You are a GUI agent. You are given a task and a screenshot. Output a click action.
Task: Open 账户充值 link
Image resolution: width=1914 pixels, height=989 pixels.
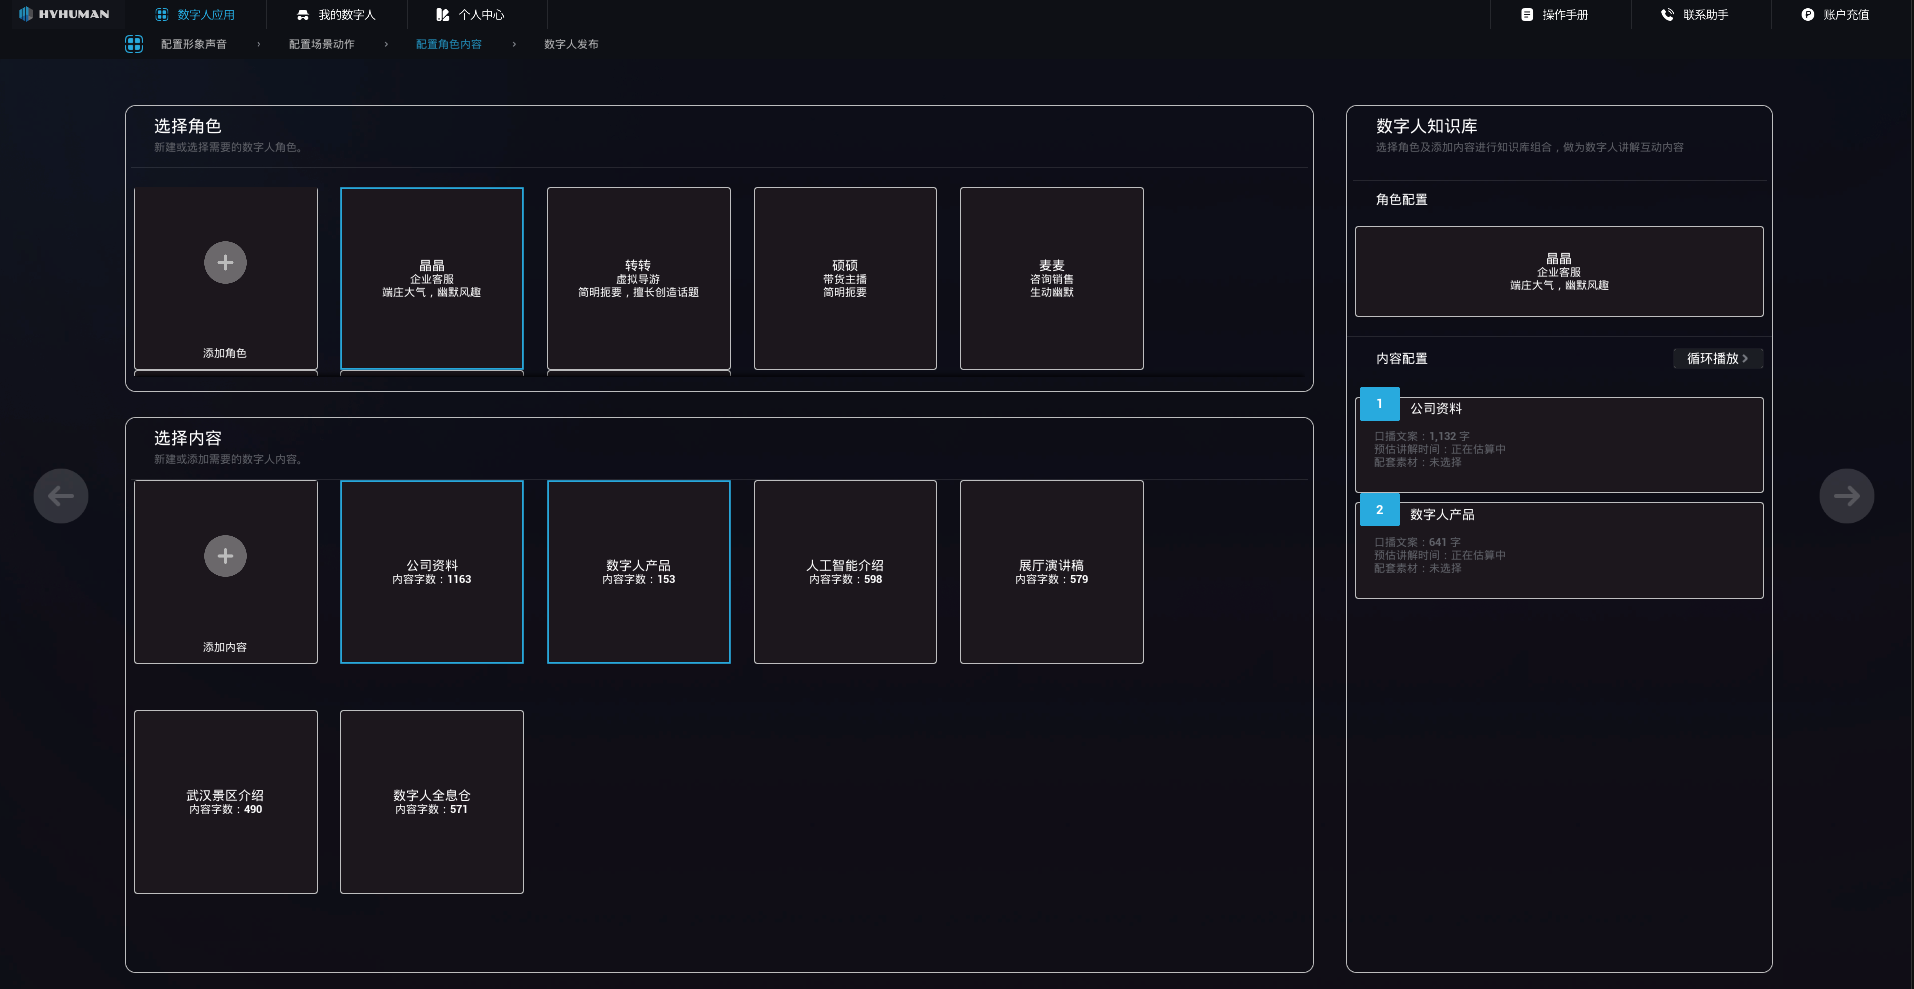coord(1846,15)
